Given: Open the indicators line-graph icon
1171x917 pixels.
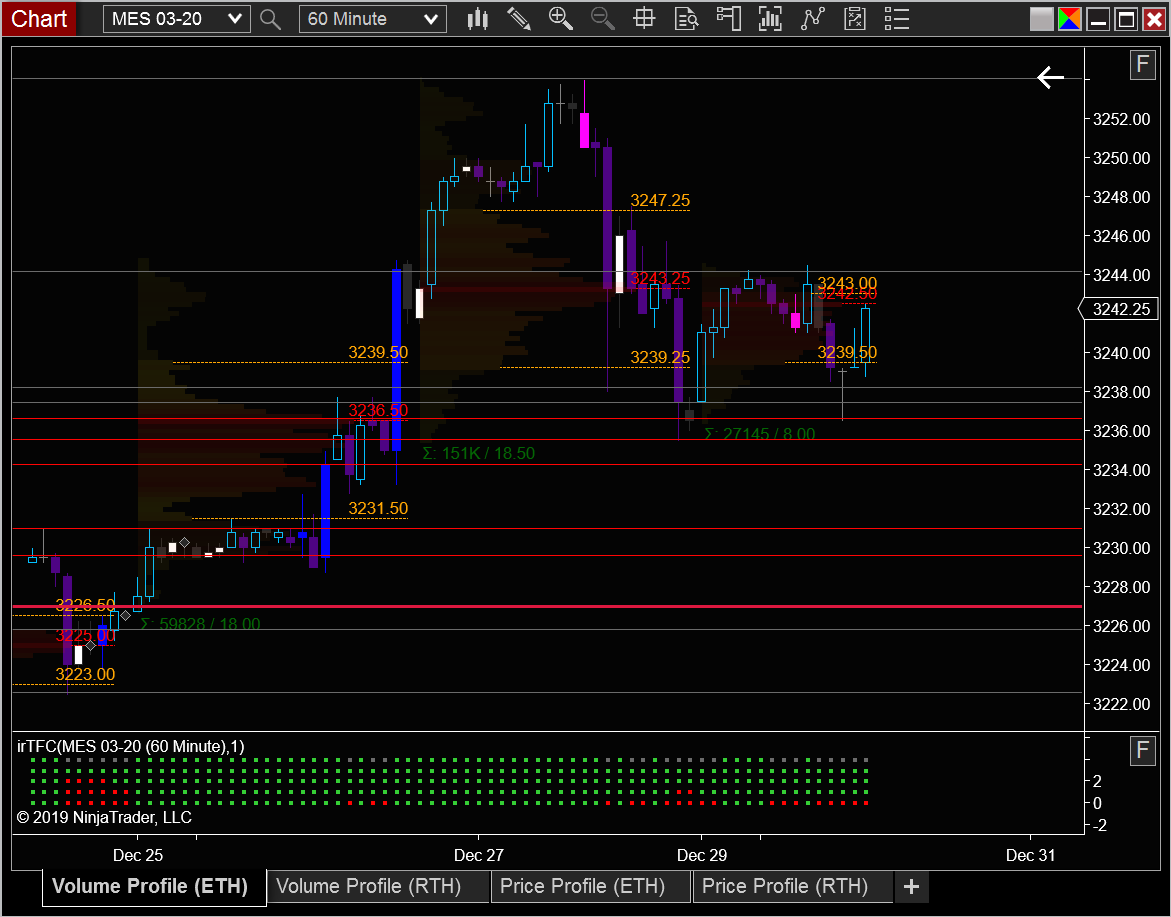Looking at the screenshot, I should click(x=812, y=19).
